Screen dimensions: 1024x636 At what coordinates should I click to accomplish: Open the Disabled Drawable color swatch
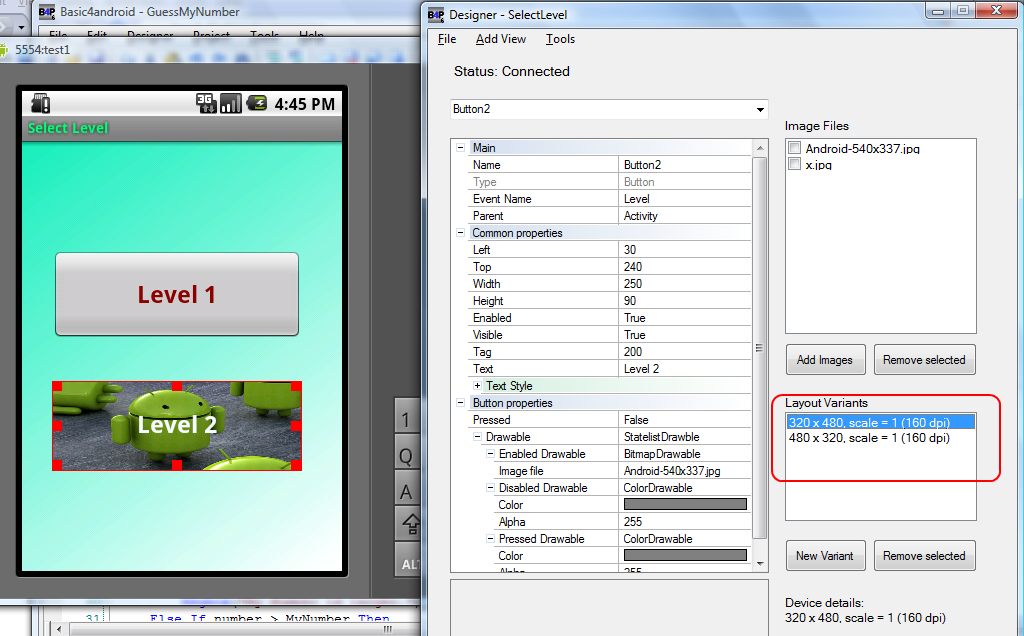tap(684, 504)
